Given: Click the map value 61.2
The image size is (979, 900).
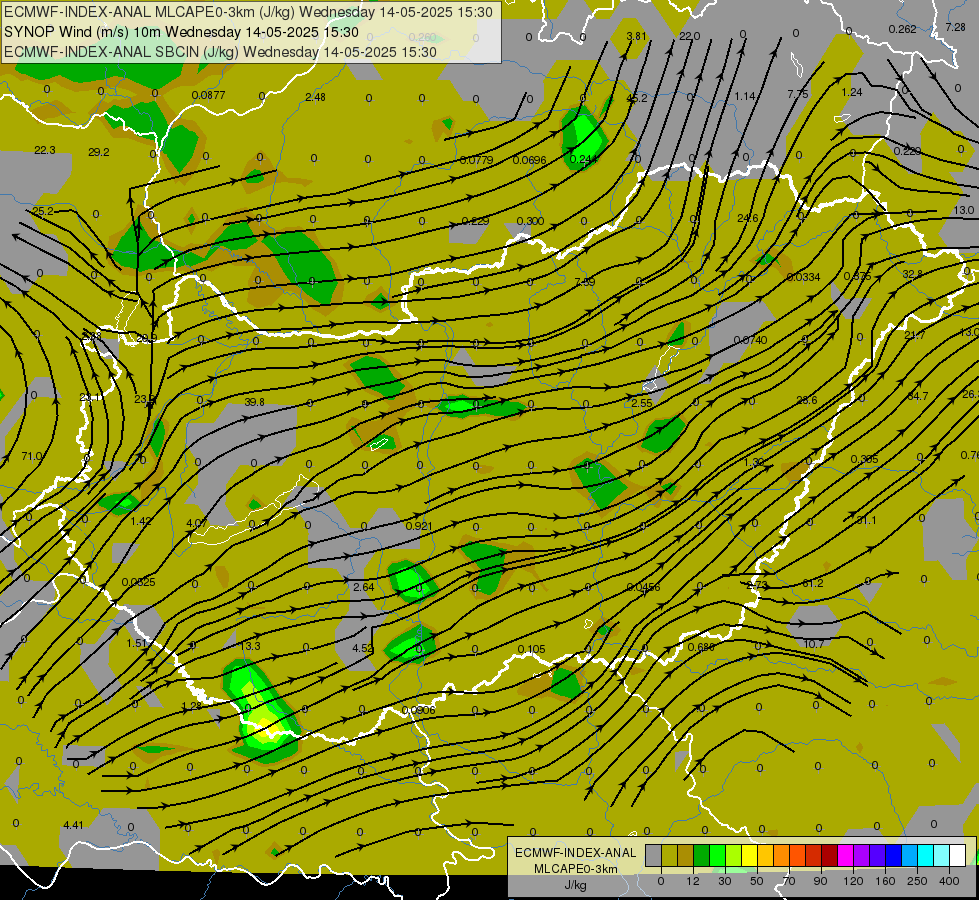Looking at the screenshot, I should coord(812,583).
